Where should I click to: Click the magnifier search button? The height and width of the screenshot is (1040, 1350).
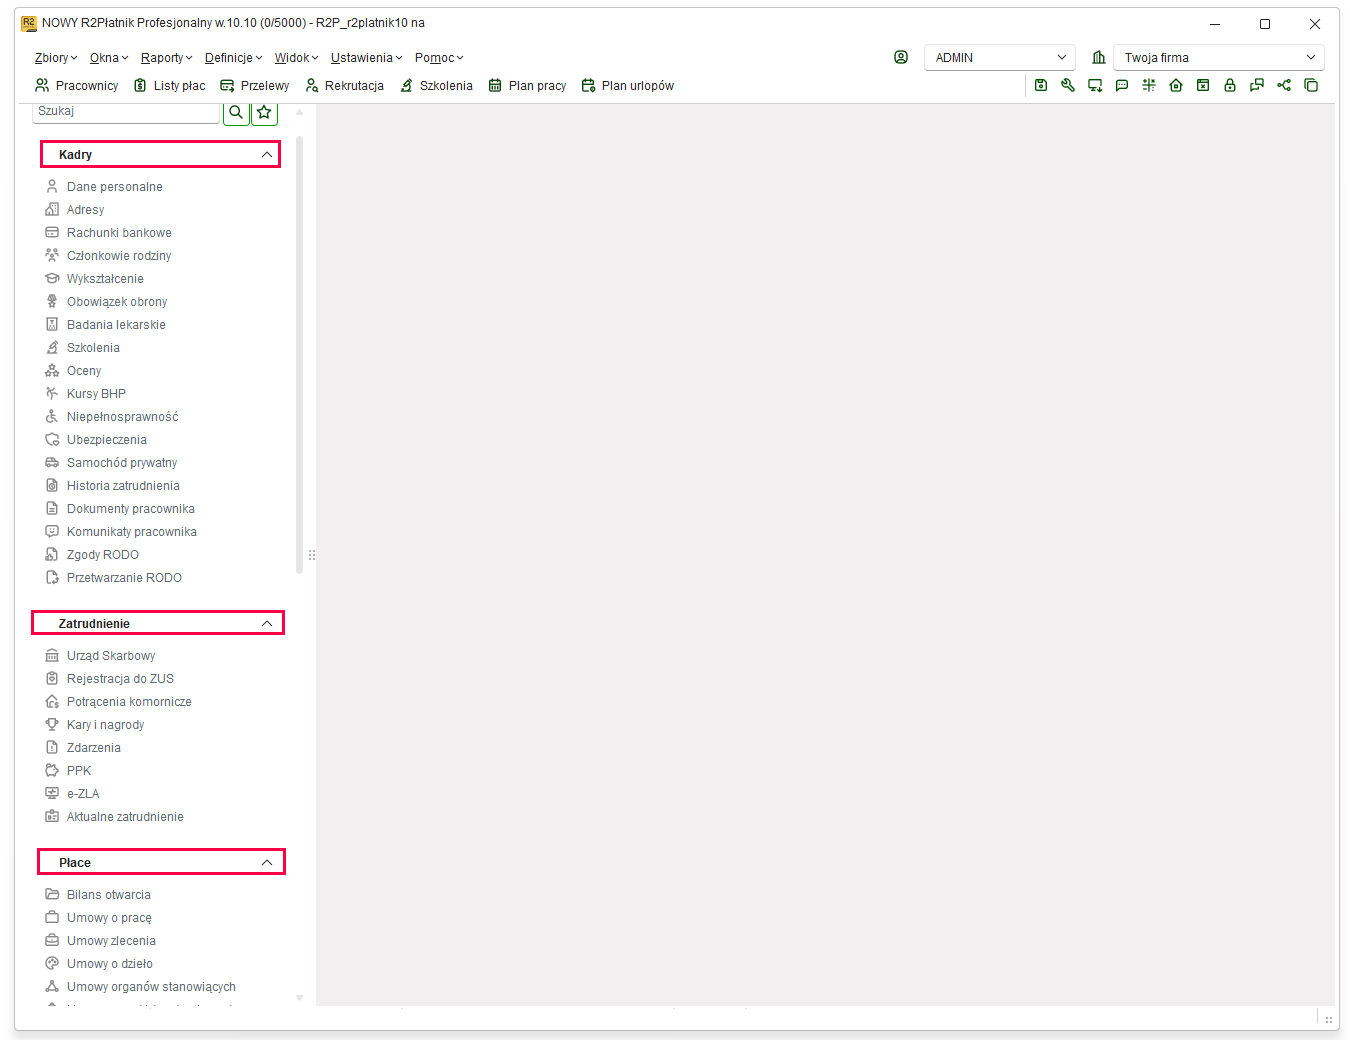[x=236, y=113]
